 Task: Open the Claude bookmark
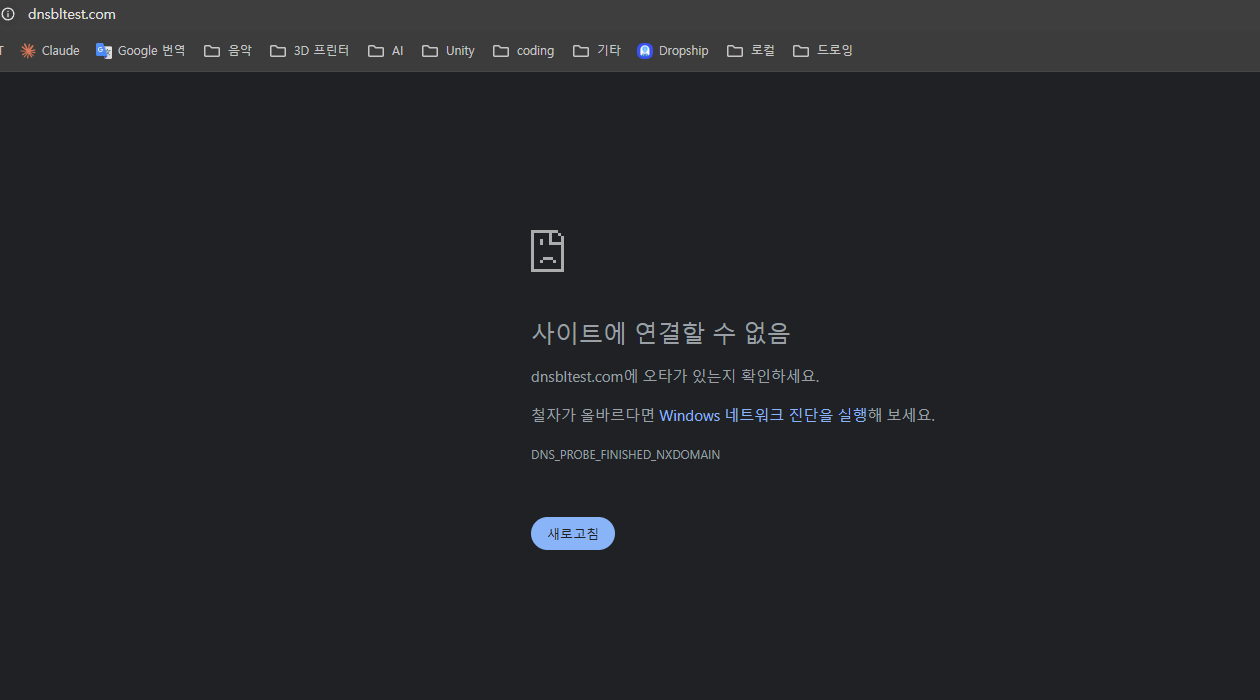(x=50, y=51)
